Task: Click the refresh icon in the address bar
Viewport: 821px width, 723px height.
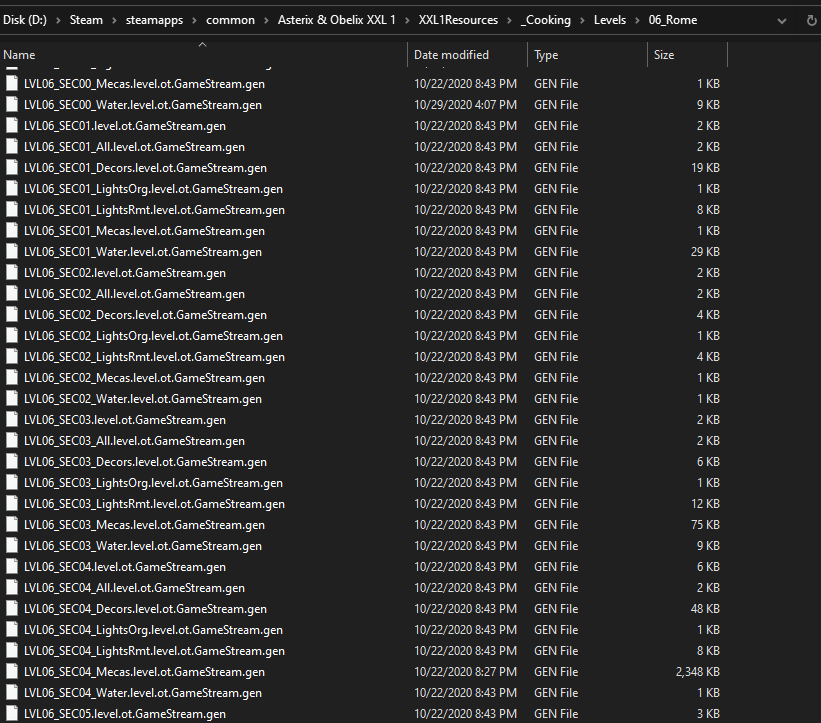Action: (x=811, y=21)
